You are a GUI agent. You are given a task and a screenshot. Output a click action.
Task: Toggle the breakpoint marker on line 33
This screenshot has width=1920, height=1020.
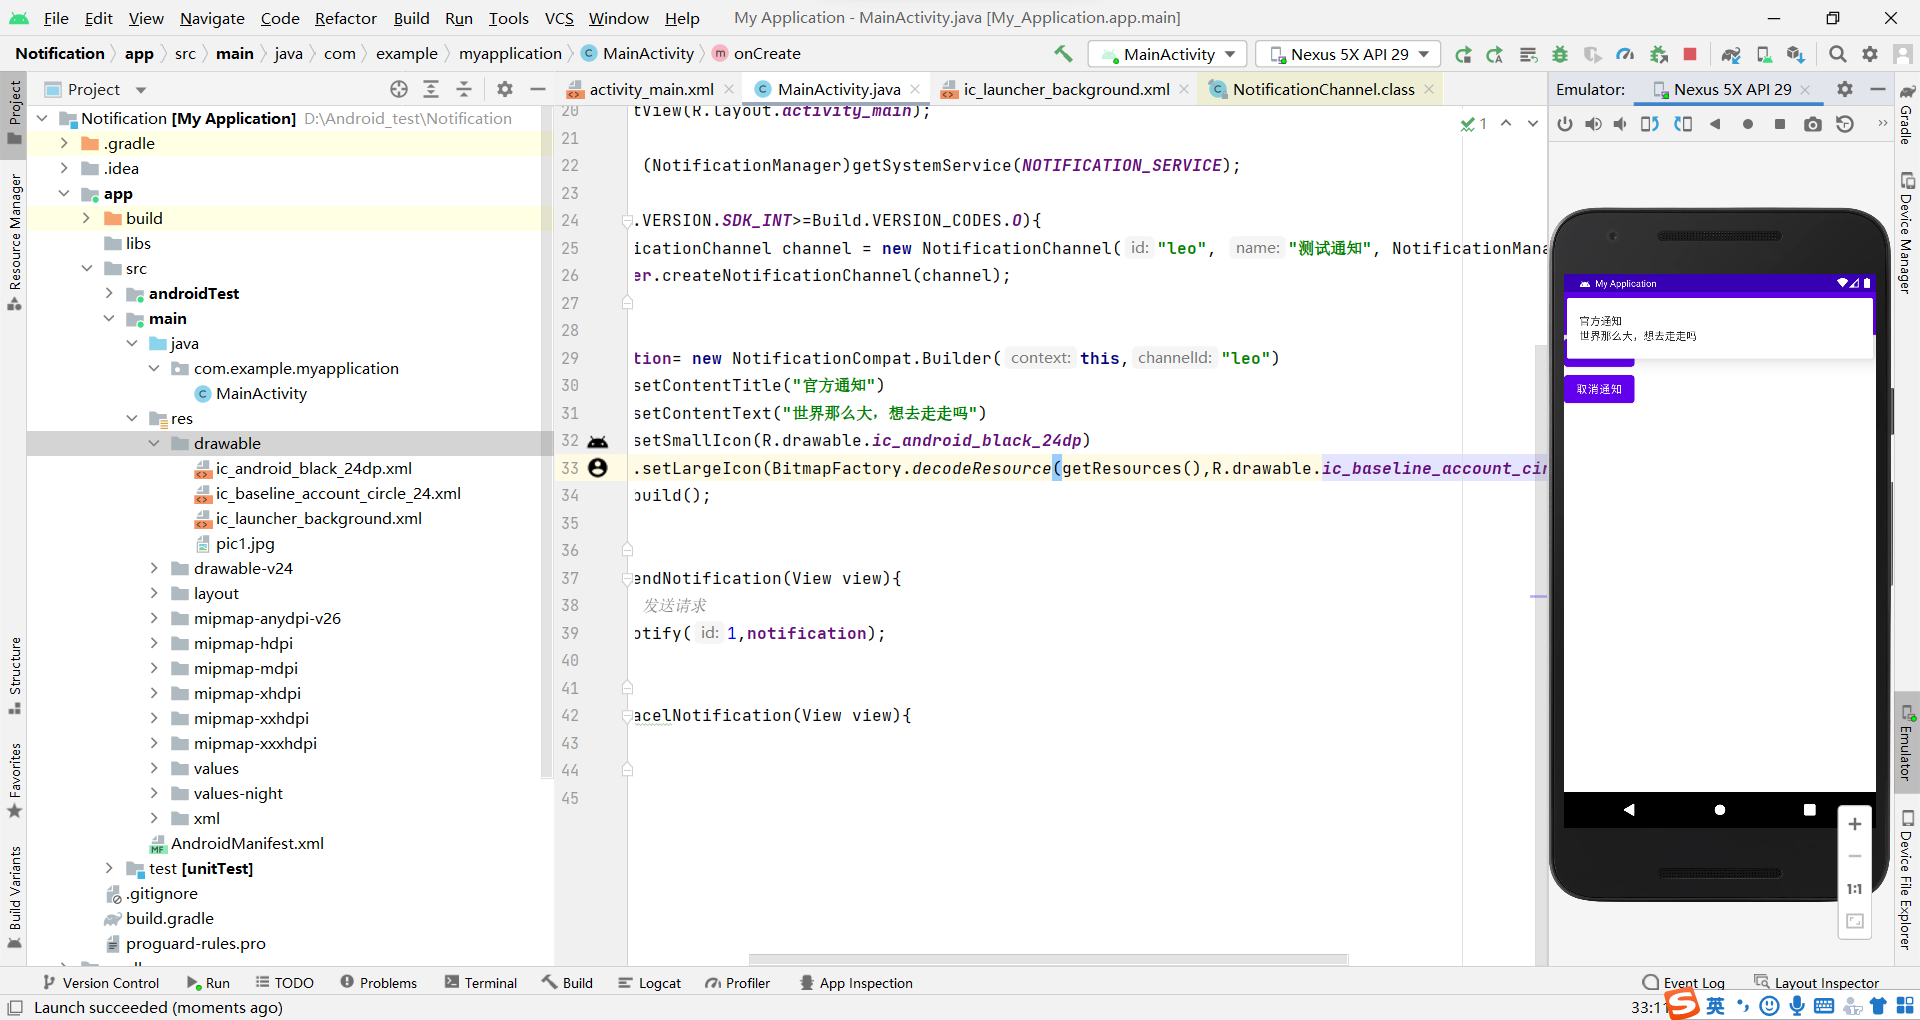click(x=598, y=468)
